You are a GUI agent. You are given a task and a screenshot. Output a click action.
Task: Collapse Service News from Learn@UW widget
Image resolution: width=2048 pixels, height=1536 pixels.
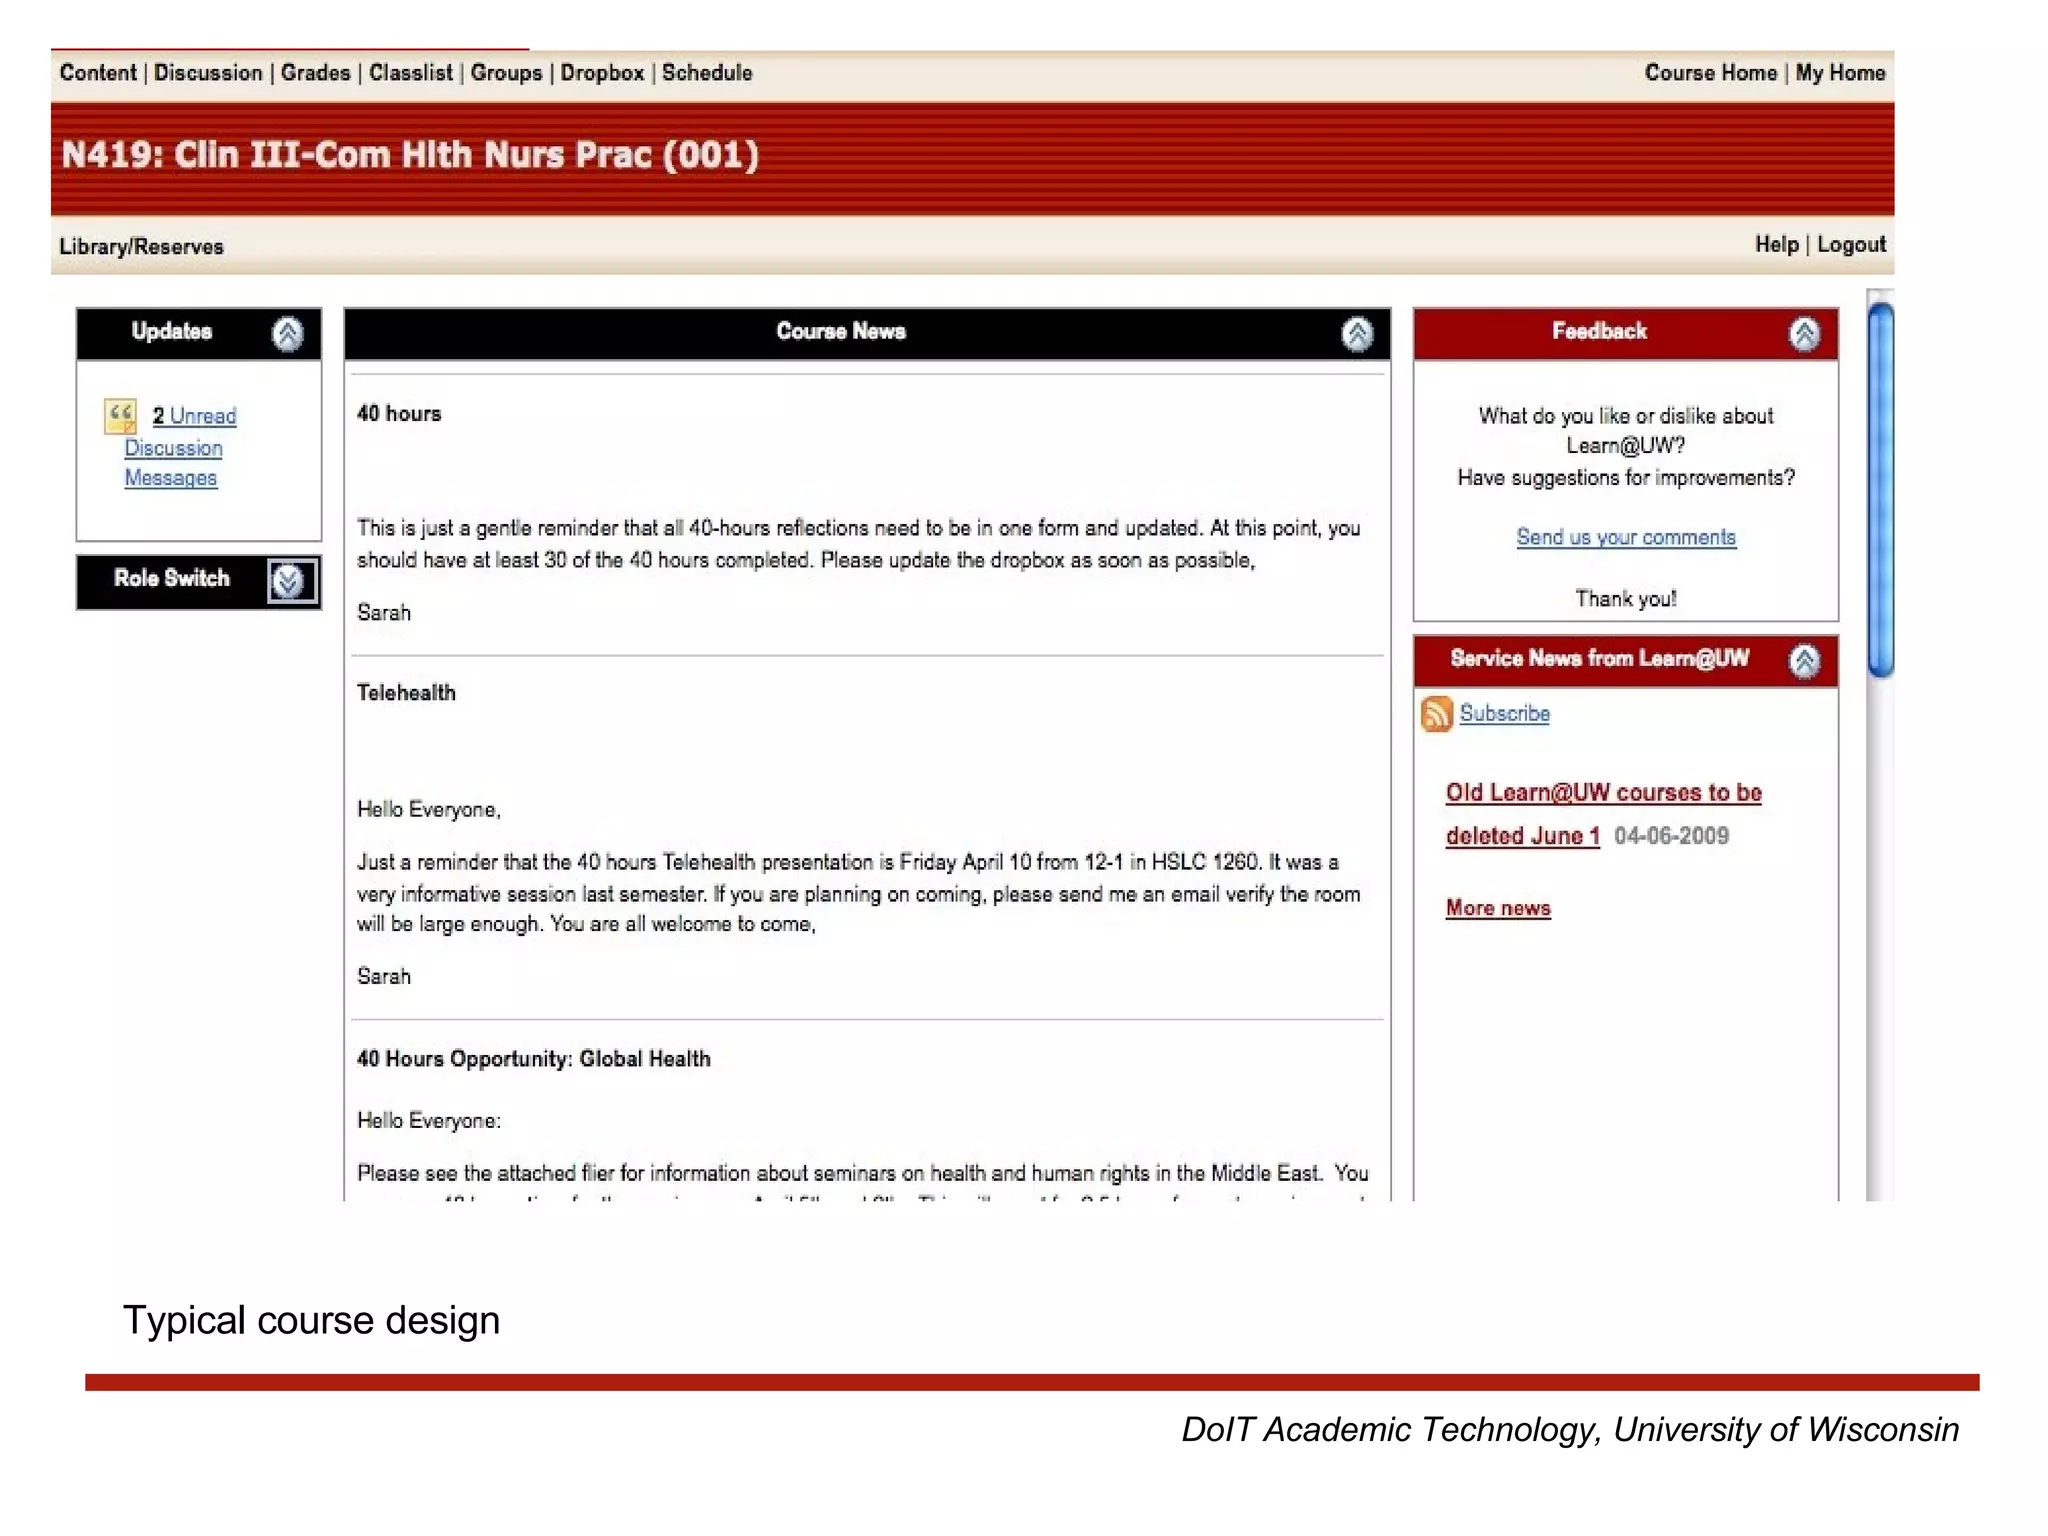click(x=1804, y=660)
